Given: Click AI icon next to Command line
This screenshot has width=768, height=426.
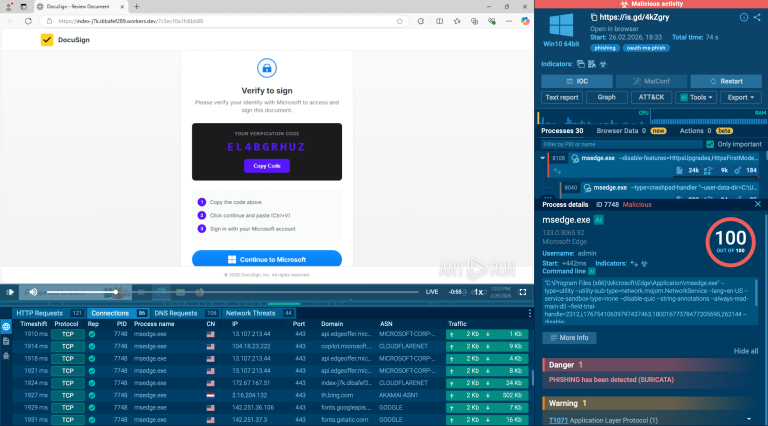Looking at the screenshot, I should (592, 271).
